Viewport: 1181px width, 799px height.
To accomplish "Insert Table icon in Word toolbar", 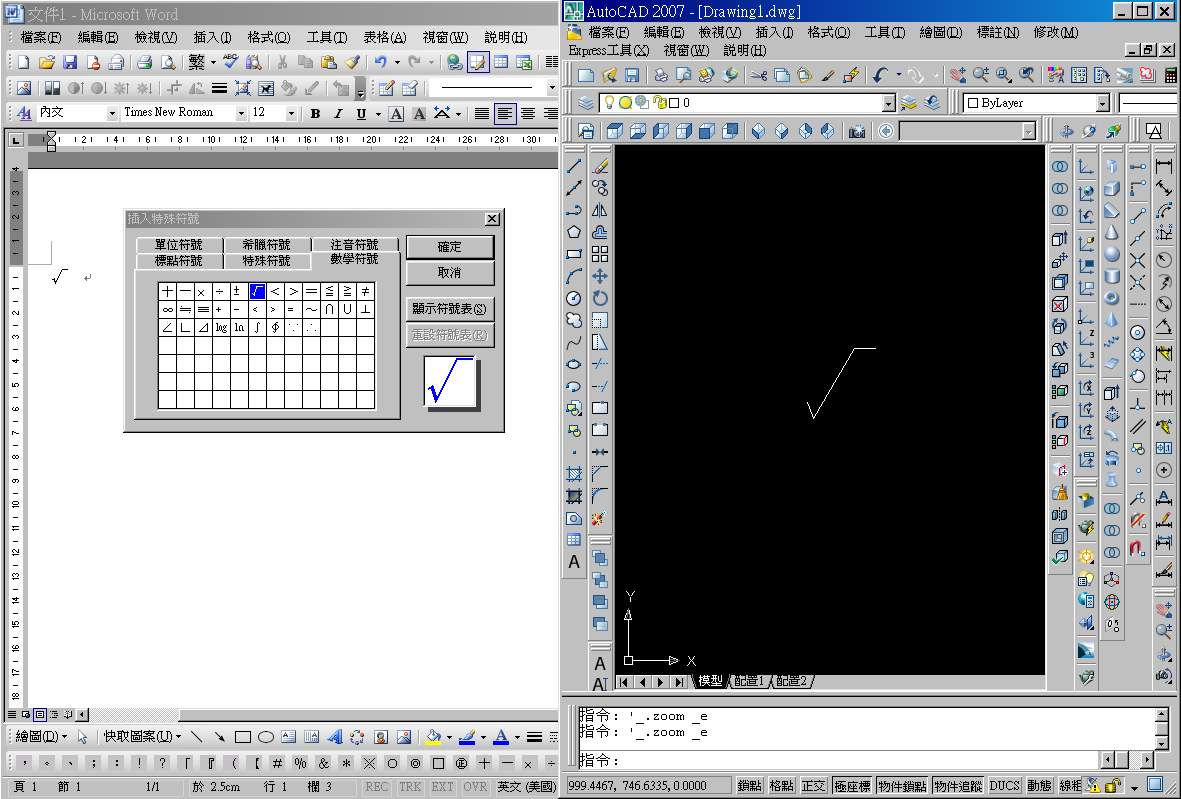I will point(501,63).
